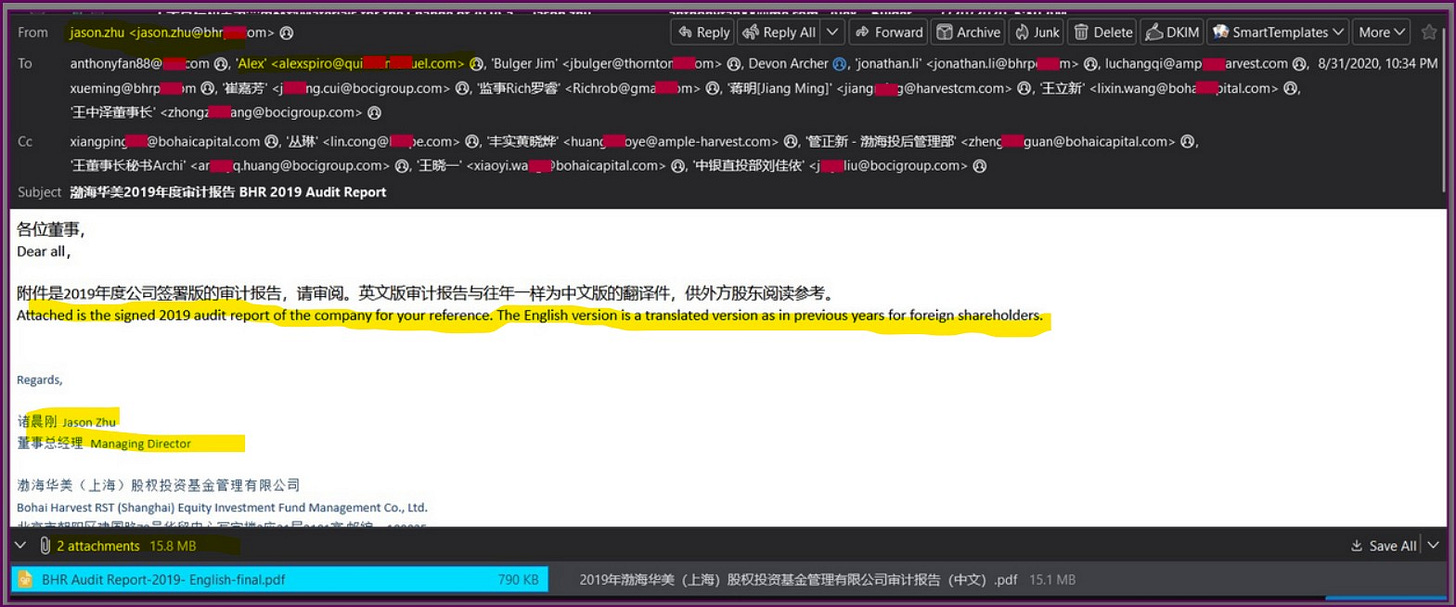Click the sender jason.zhu address
Image resolution: width=1456 pixels, height=607 pixels.
[172, 33]
